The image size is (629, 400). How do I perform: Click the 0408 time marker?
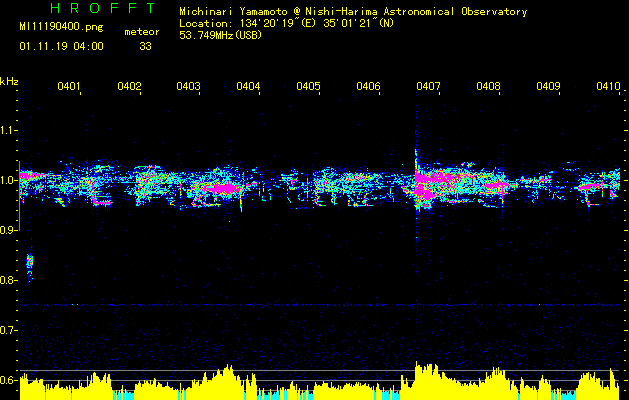click(x=488, y=86)
